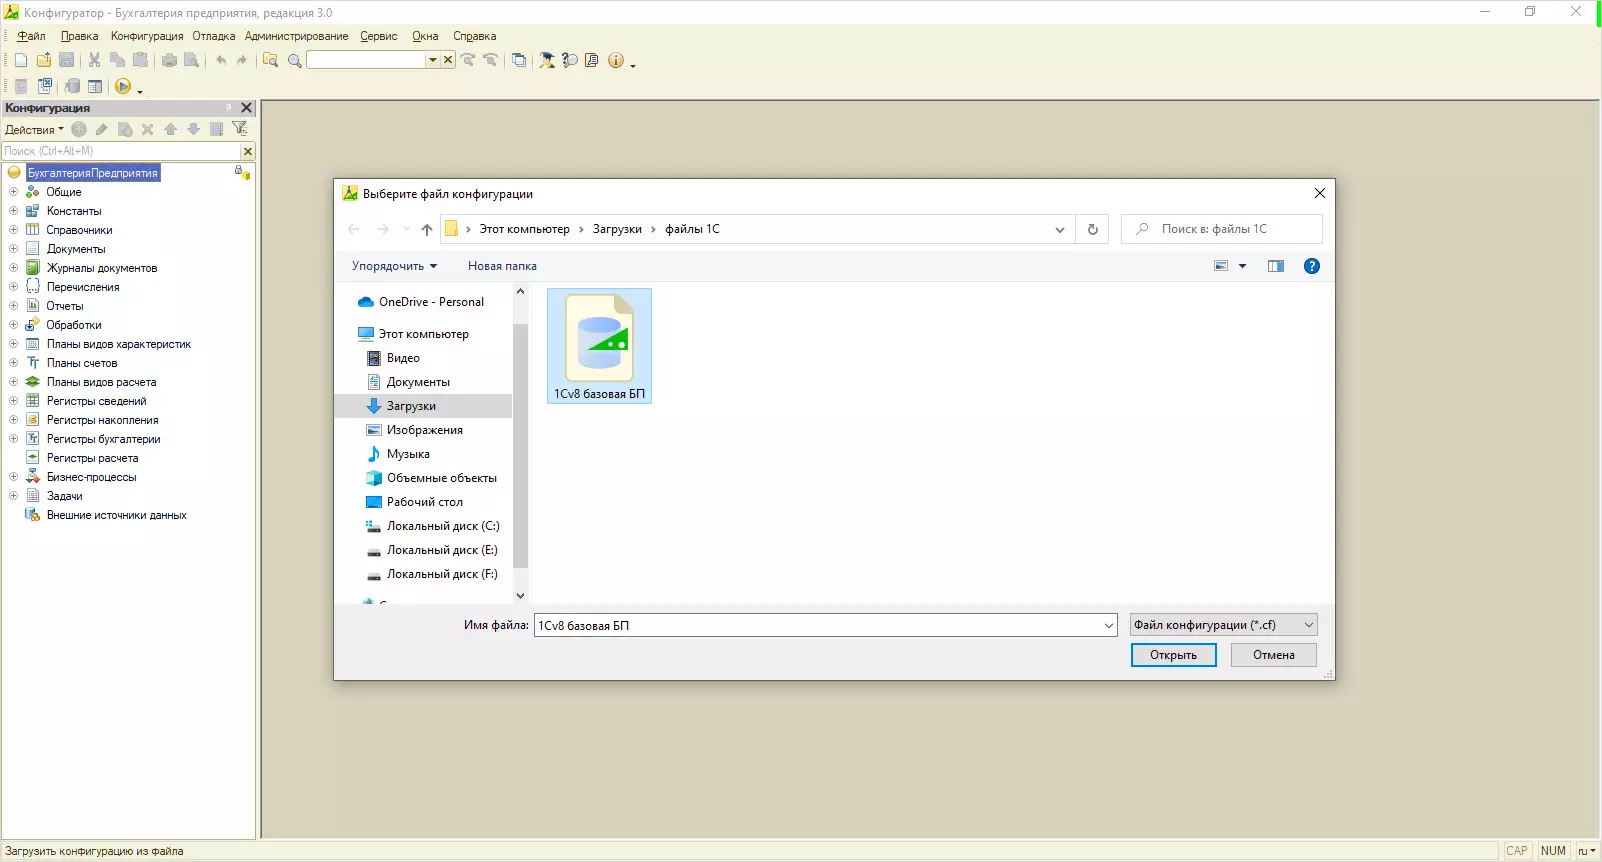Open the Администрирование menu
The width and height of the screenshot is (1602, 862).
pos(296,36)
